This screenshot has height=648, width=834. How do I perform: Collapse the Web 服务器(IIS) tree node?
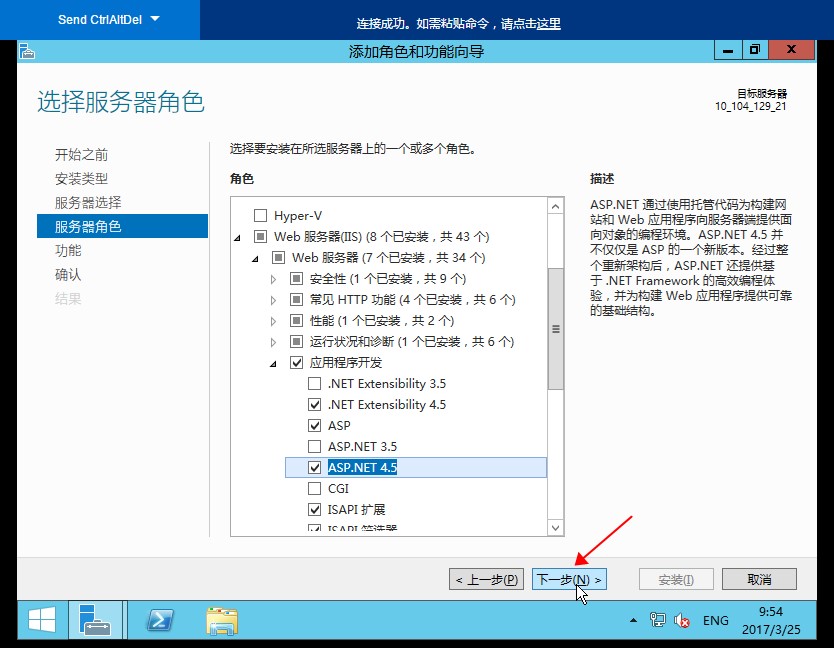238,238
